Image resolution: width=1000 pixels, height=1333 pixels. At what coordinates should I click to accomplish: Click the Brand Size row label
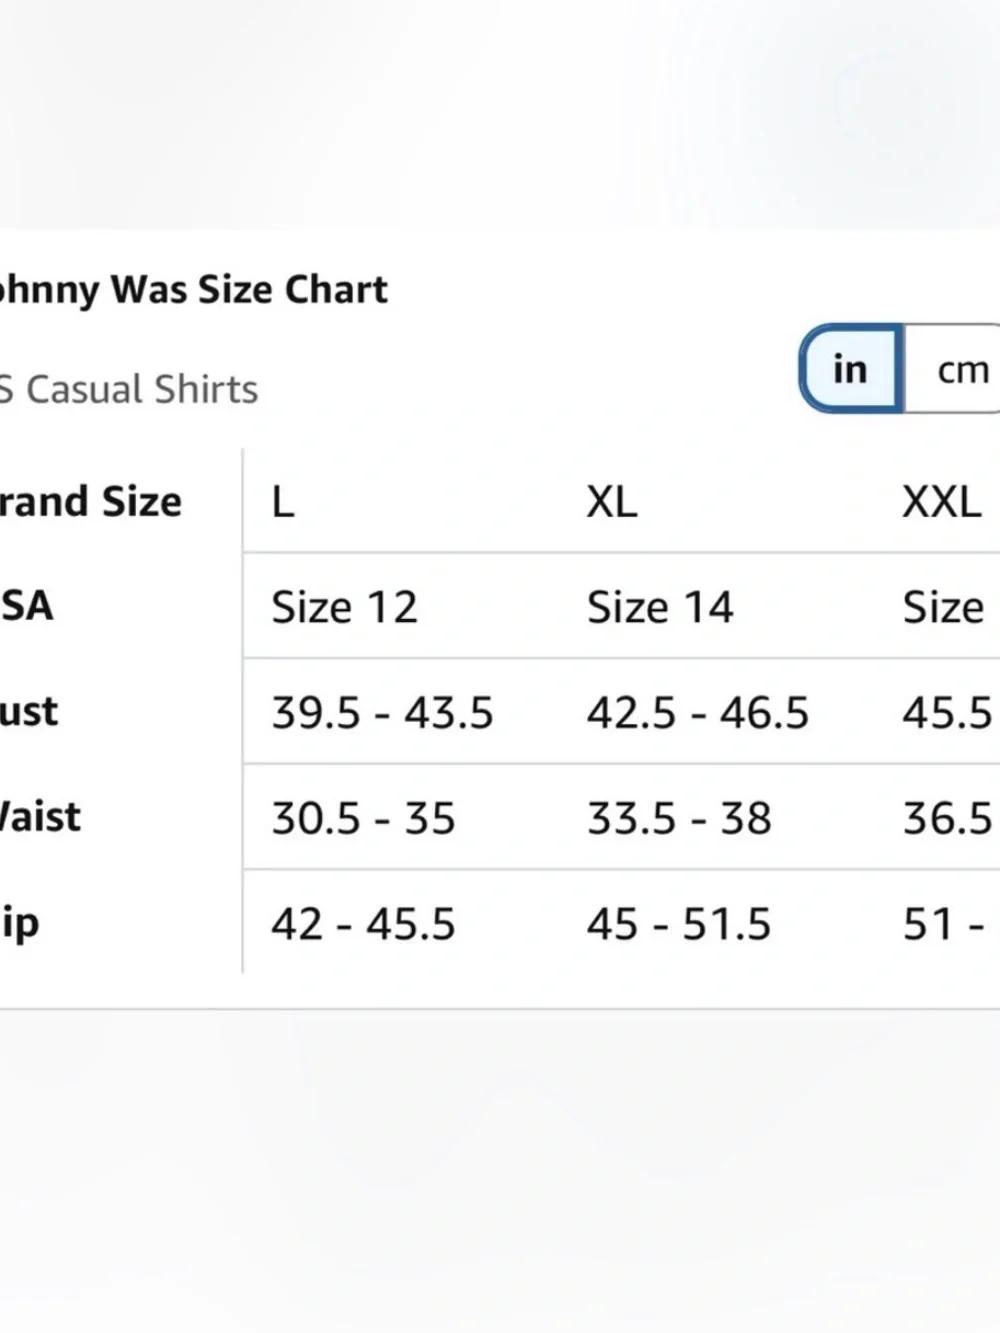90,501
